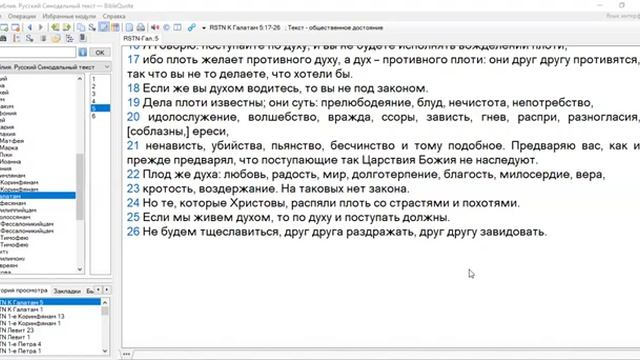Click the document page icon in toolbar
This screenshot has height=360, width=640.
pyautogui.click(x=129, y=27)
